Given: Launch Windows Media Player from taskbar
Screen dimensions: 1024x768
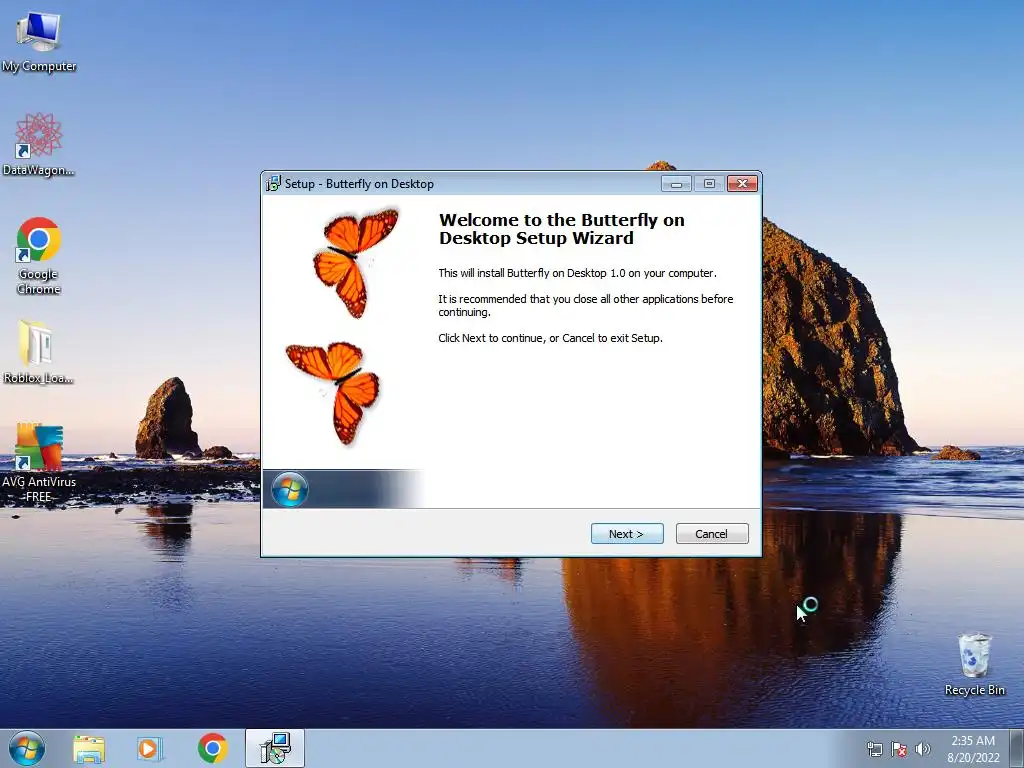Looking at the screenshot, I should click(150, 749).
